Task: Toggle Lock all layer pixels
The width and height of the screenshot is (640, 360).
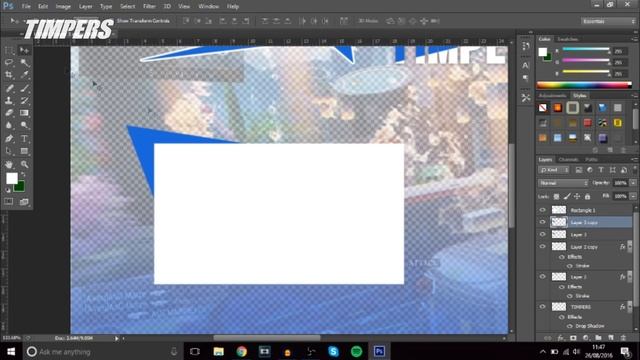Action: coord(587,197)
